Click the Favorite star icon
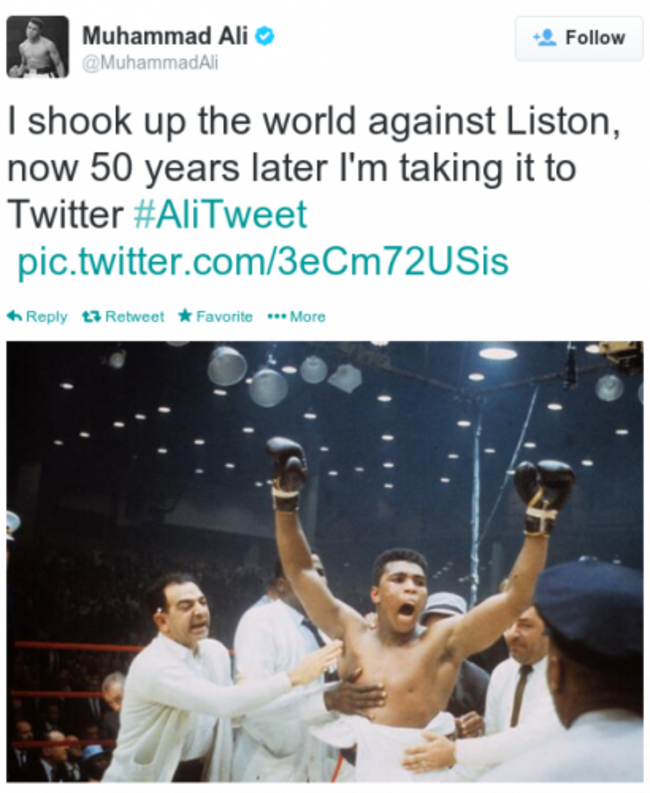 coord(184,316)
